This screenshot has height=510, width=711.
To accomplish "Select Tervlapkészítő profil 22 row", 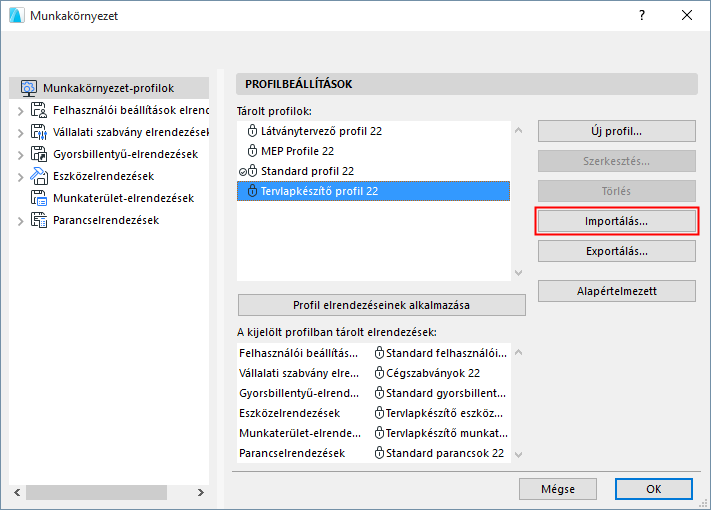I will pyautogui.click(x=373, y=191).
